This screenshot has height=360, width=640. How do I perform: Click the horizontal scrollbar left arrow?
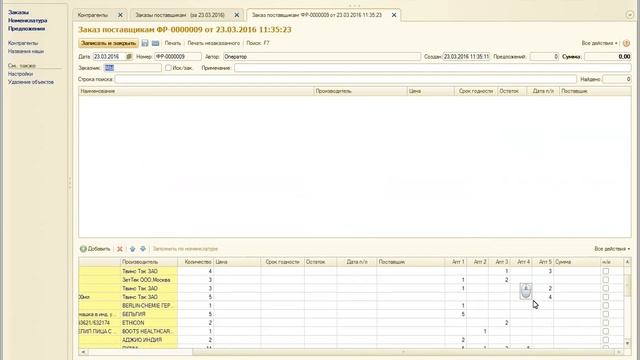[83, 351]
